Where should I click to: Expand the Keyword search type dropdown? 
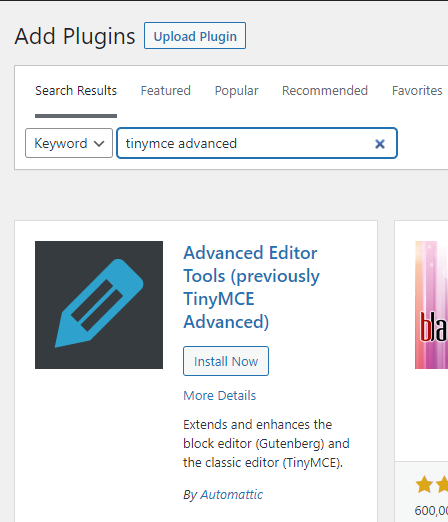point(69,143)
